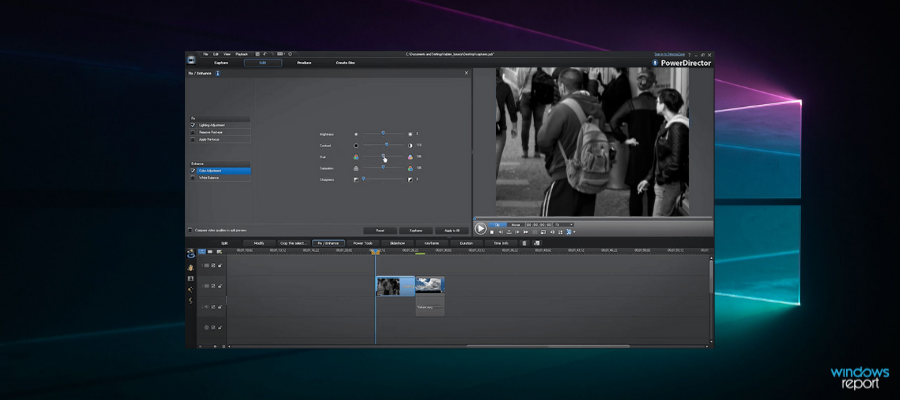Switch to the Capture module tab
The width and height of the screenshot is (900, 400).
point(221,63)
